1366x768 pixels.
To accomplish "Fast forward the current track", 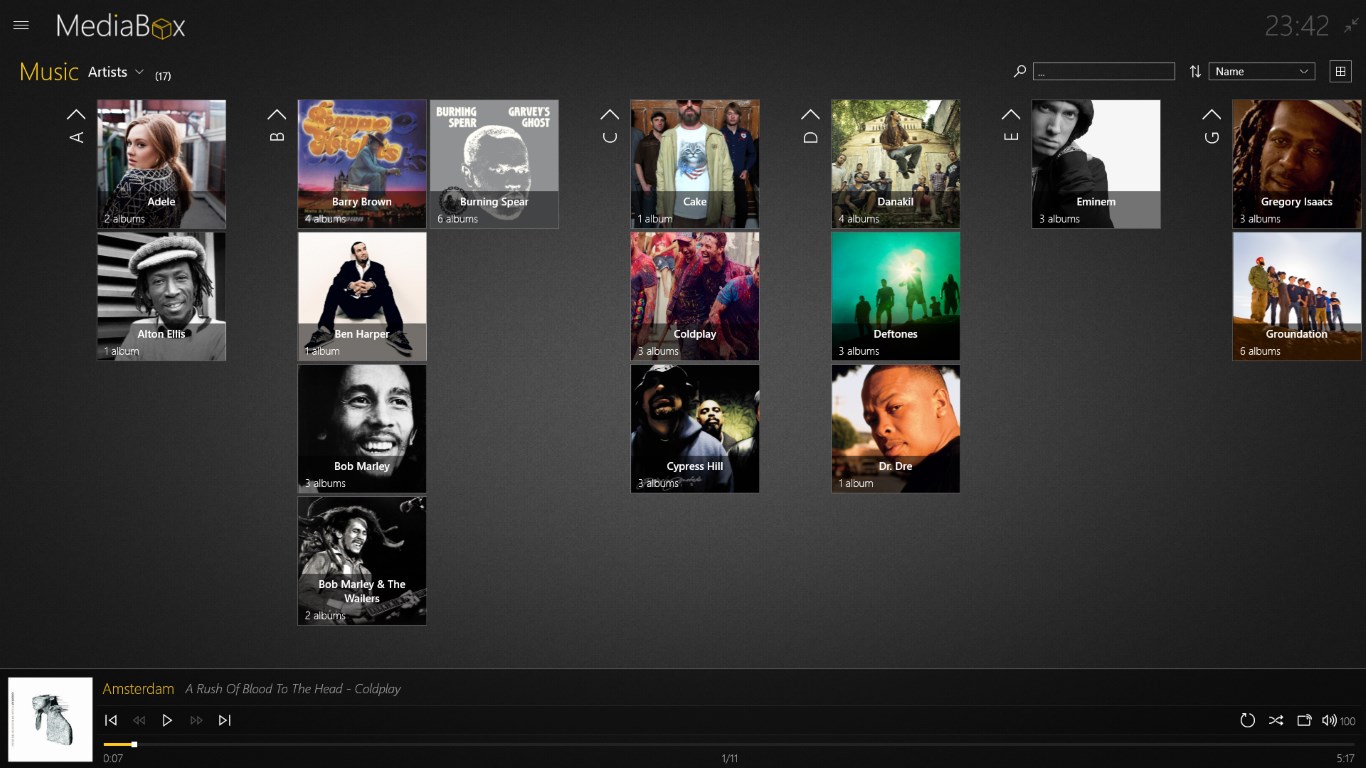I will (196, 720).
